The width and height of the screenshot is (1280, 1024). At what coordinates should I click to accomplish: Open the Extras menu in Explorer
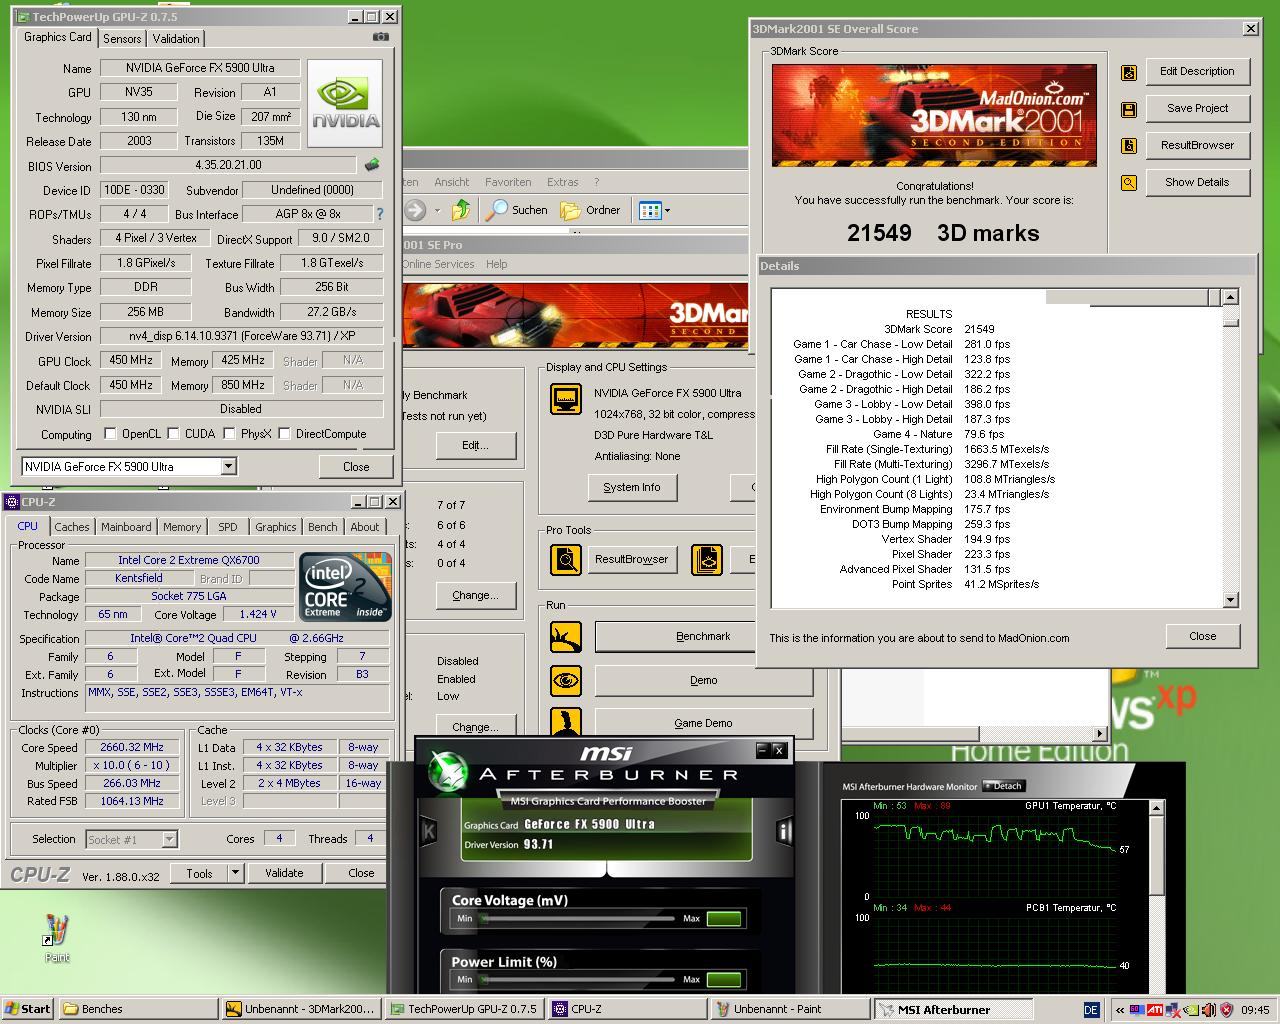563,182
